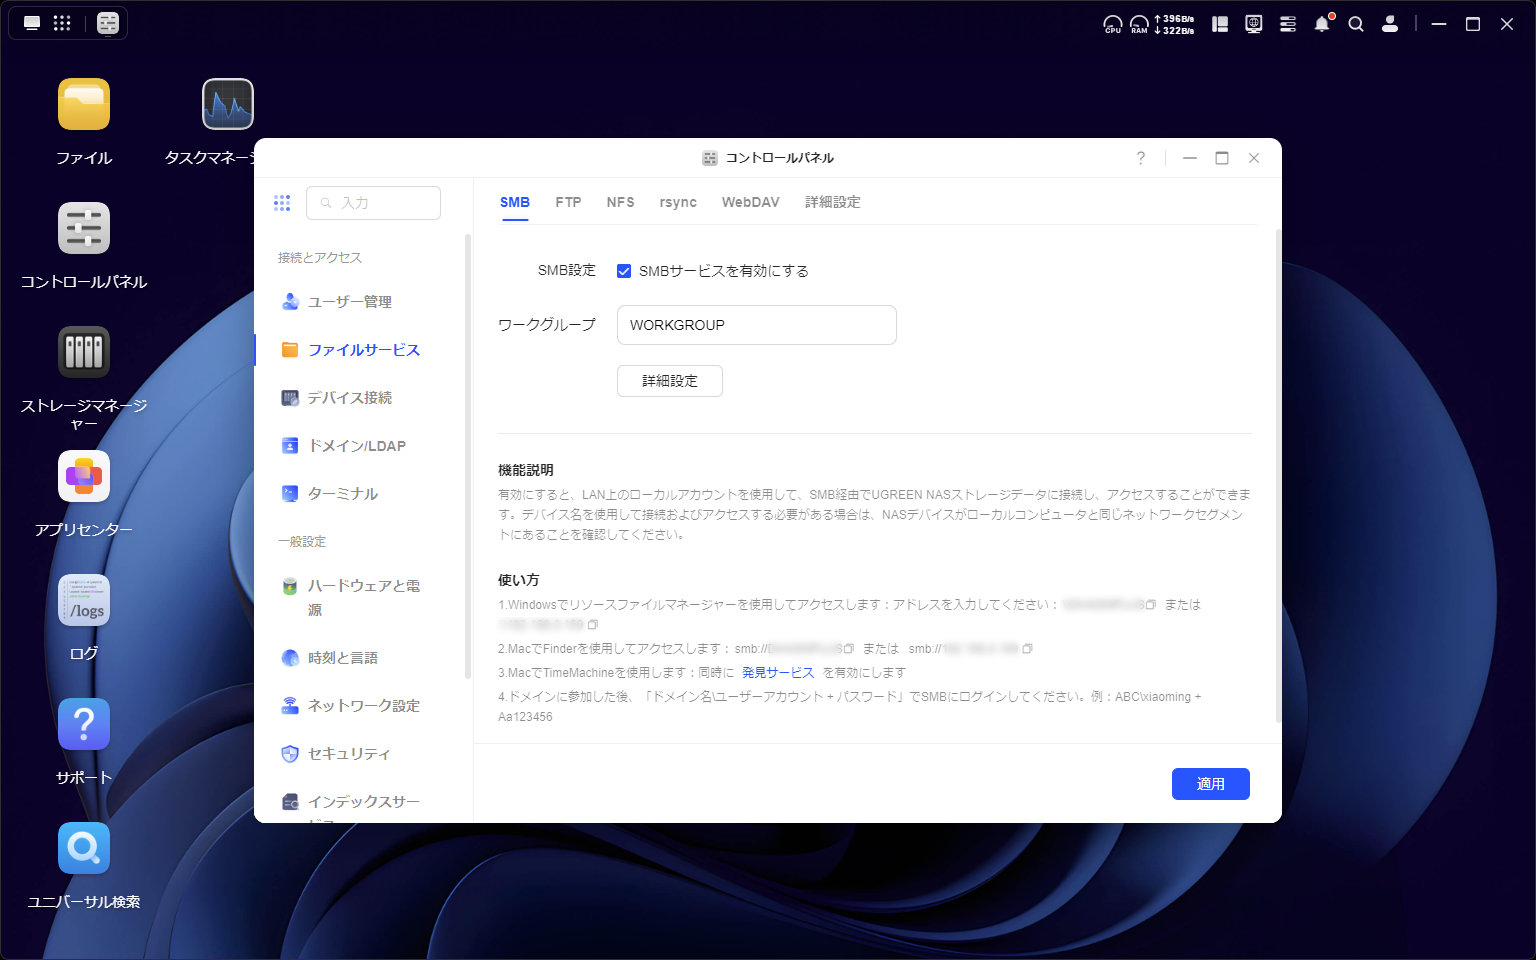The image size is (1536, 960).
Task: Click the help question mark in Control Panel
Action: click(1140, 158)
